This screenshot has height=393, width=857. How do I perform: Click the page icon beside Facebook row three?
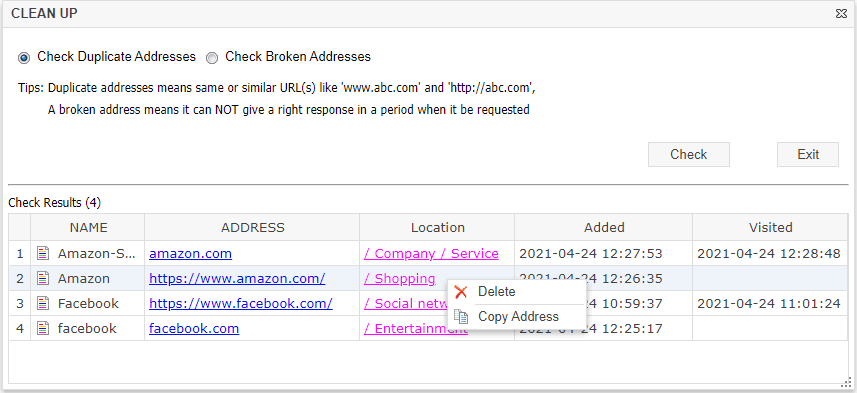[43, 303]
